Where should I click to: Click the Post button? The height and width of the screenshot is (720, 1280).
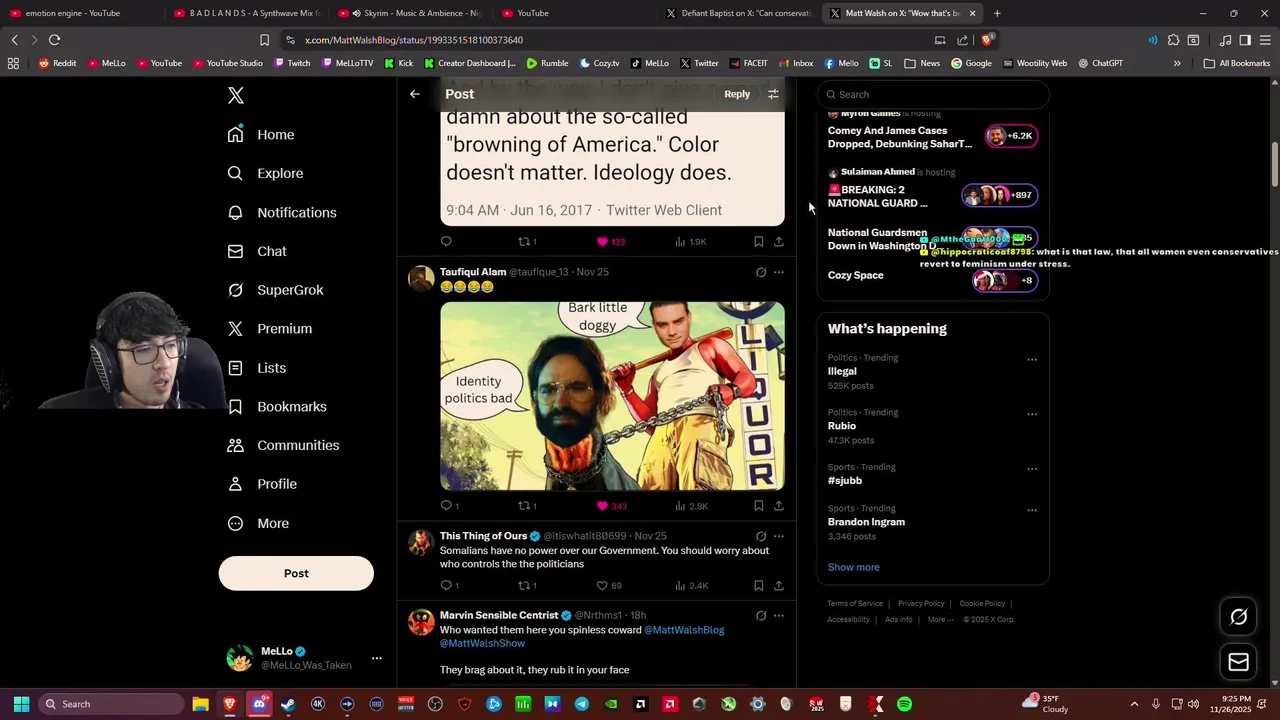tap(296, 573)
